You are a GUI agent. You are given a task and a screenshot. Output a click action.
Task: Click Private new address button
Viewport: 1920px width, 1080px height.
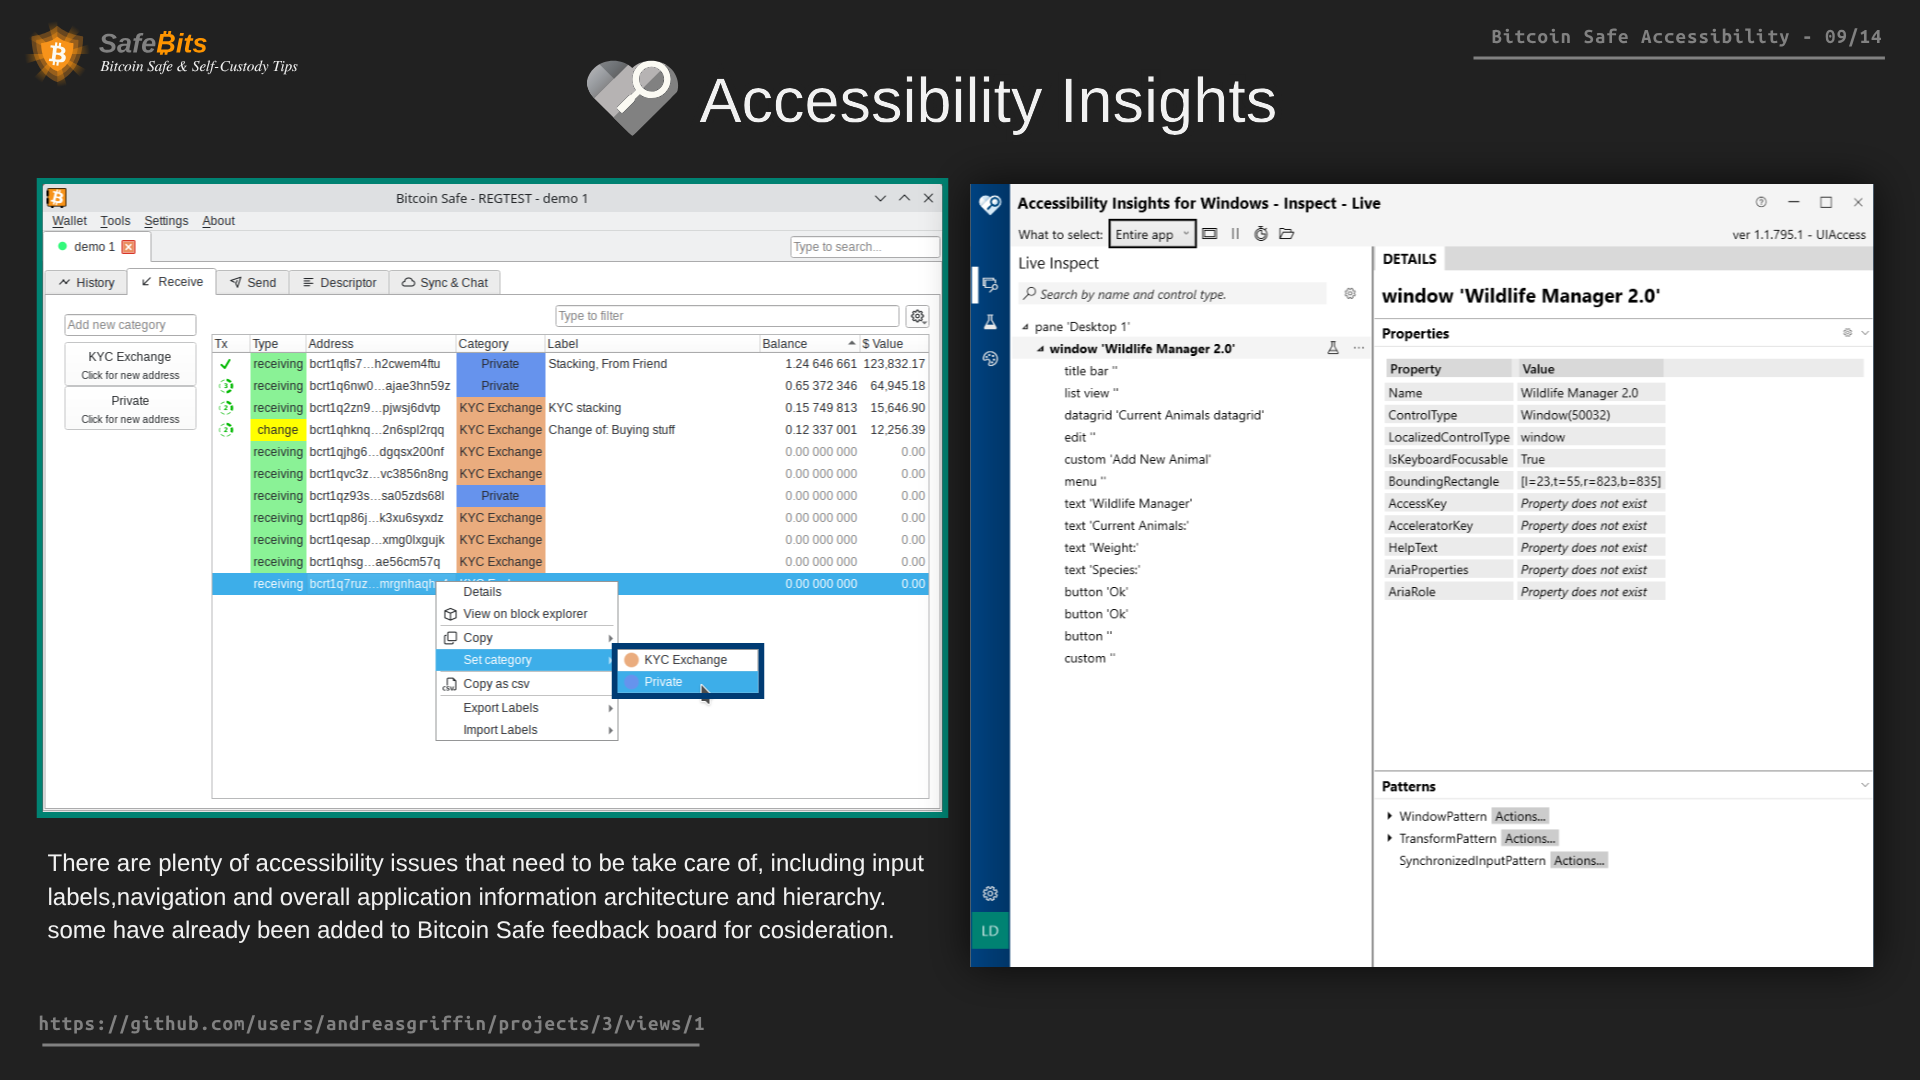pyautogui.click(x=130, y=408)
